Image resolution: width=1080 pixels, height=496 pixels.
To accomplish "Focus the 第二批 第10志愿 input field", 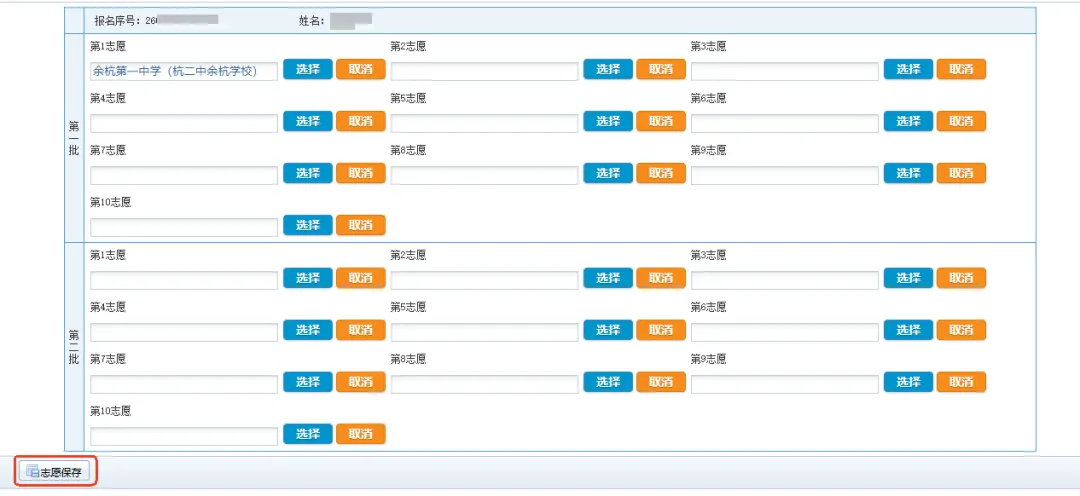I will point(184,435).
